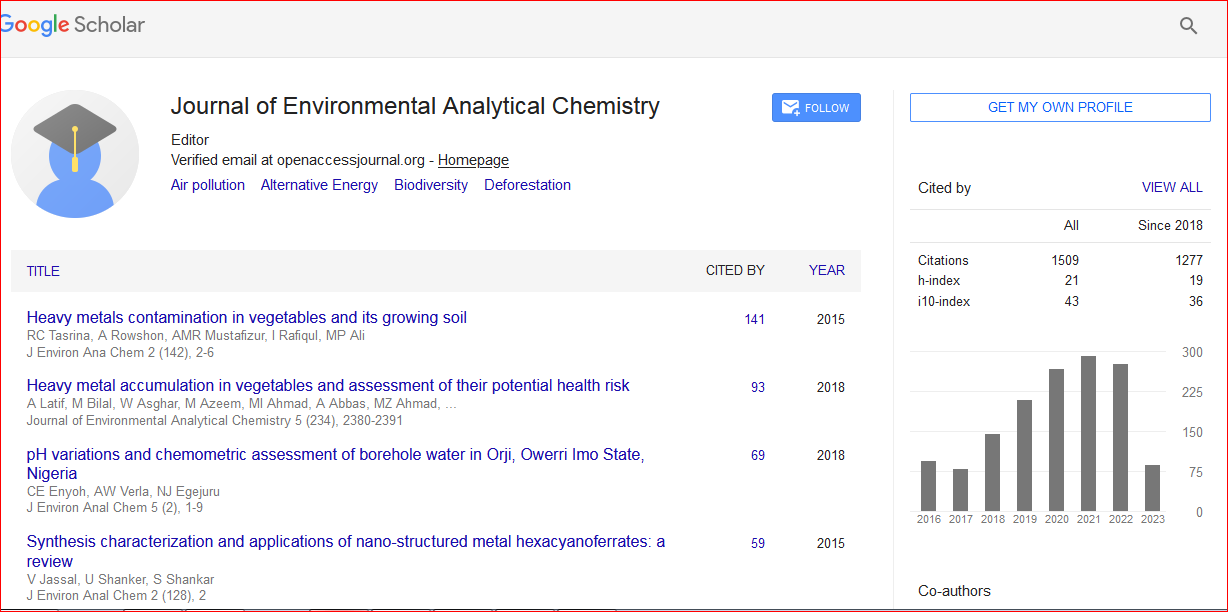Open the Deforestation interest link
This screenshot has width=1228, height=612.
pyautogui.click(x=527, y=185)
